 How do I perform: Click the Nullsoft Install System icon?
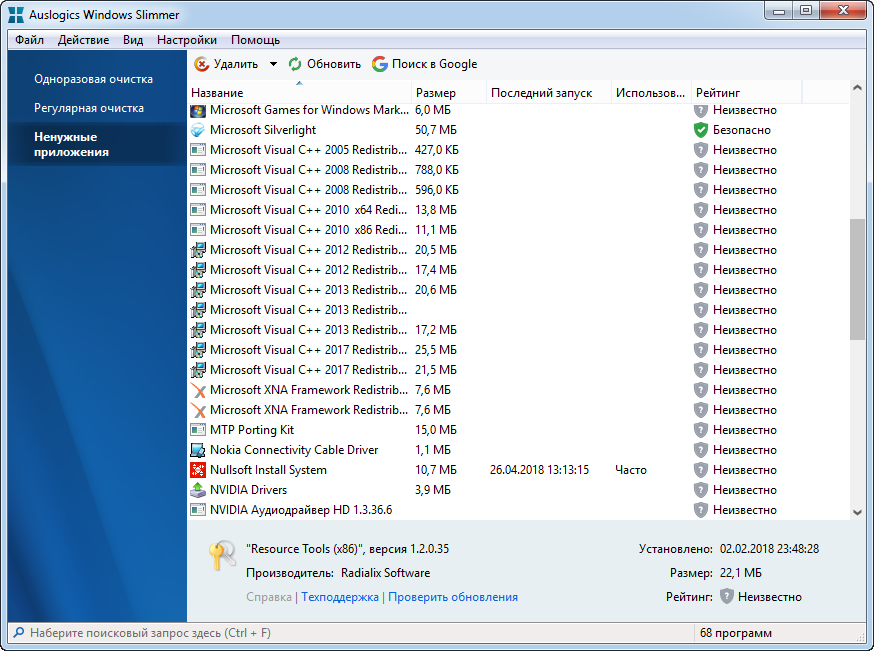pos(198,470)
